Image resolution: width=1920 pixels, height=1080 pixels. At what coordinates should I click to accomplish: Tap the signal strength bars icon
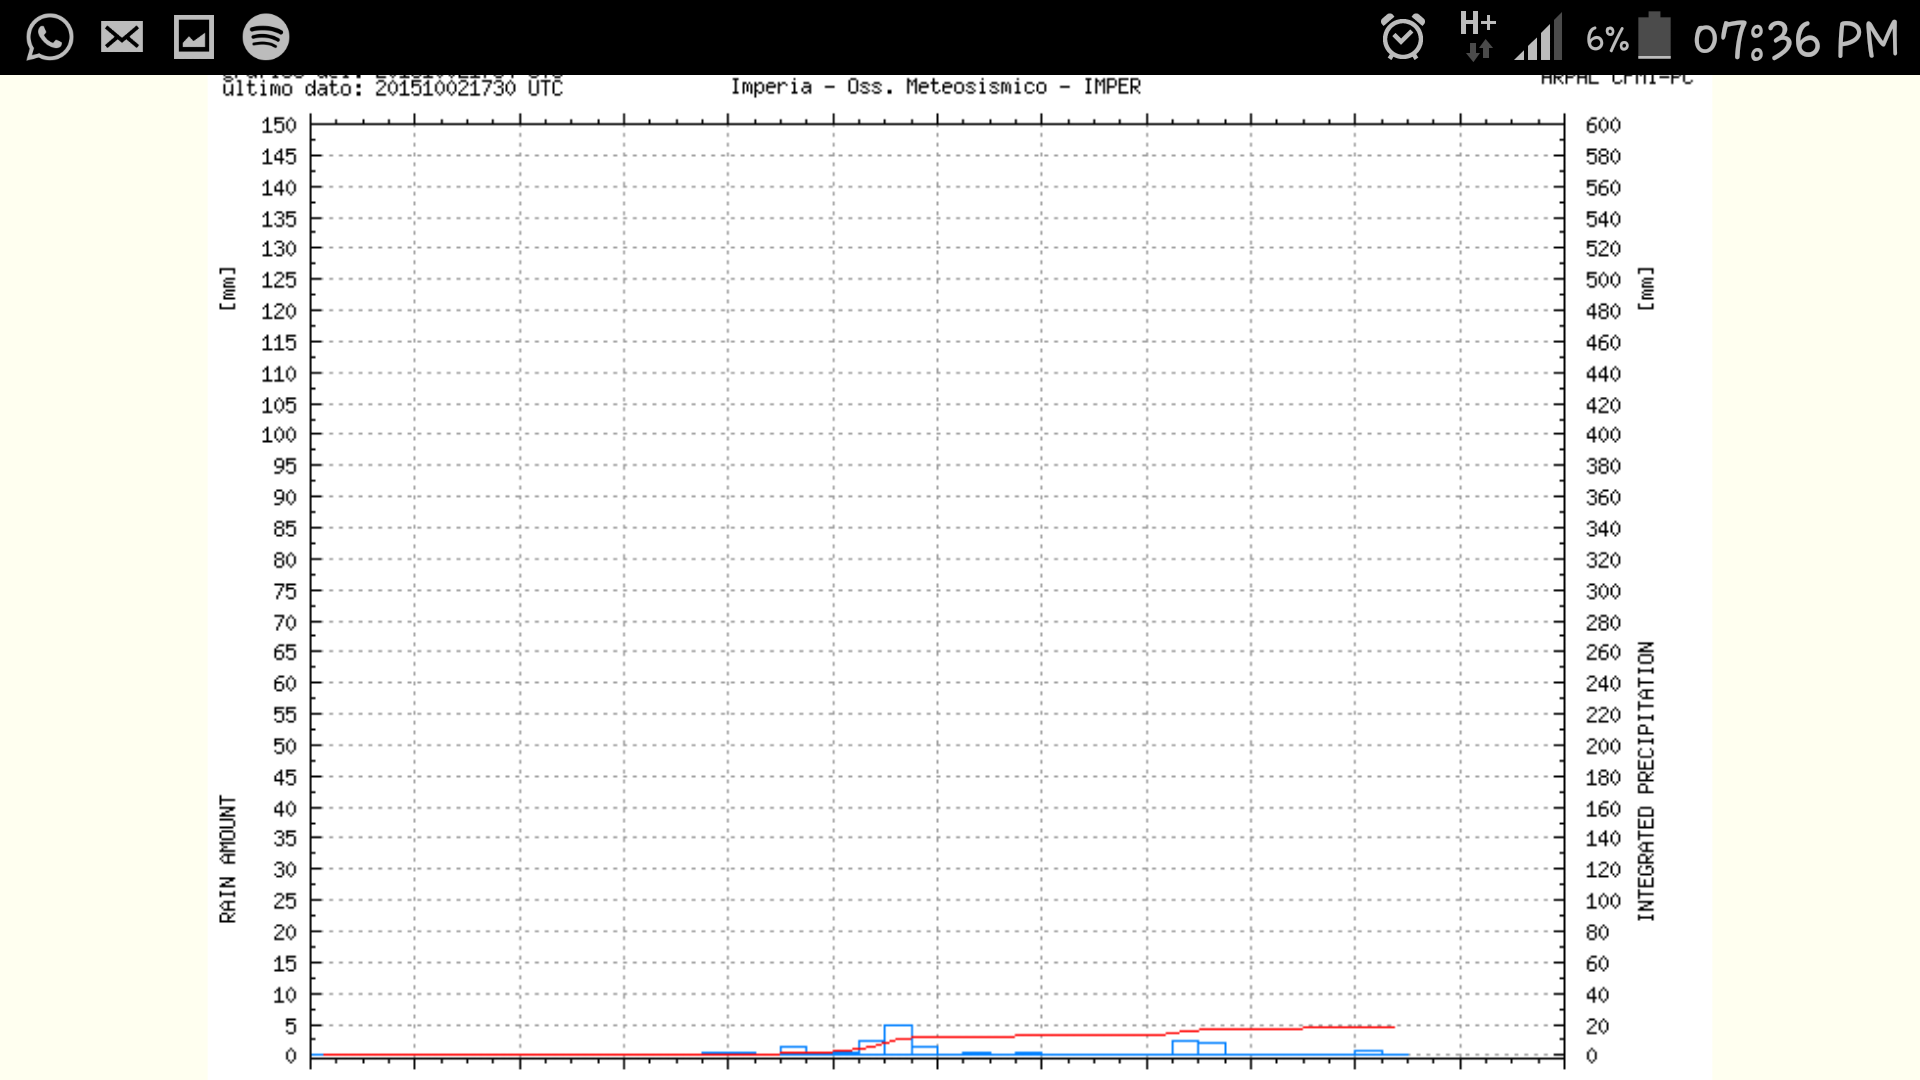point(1539,38)
